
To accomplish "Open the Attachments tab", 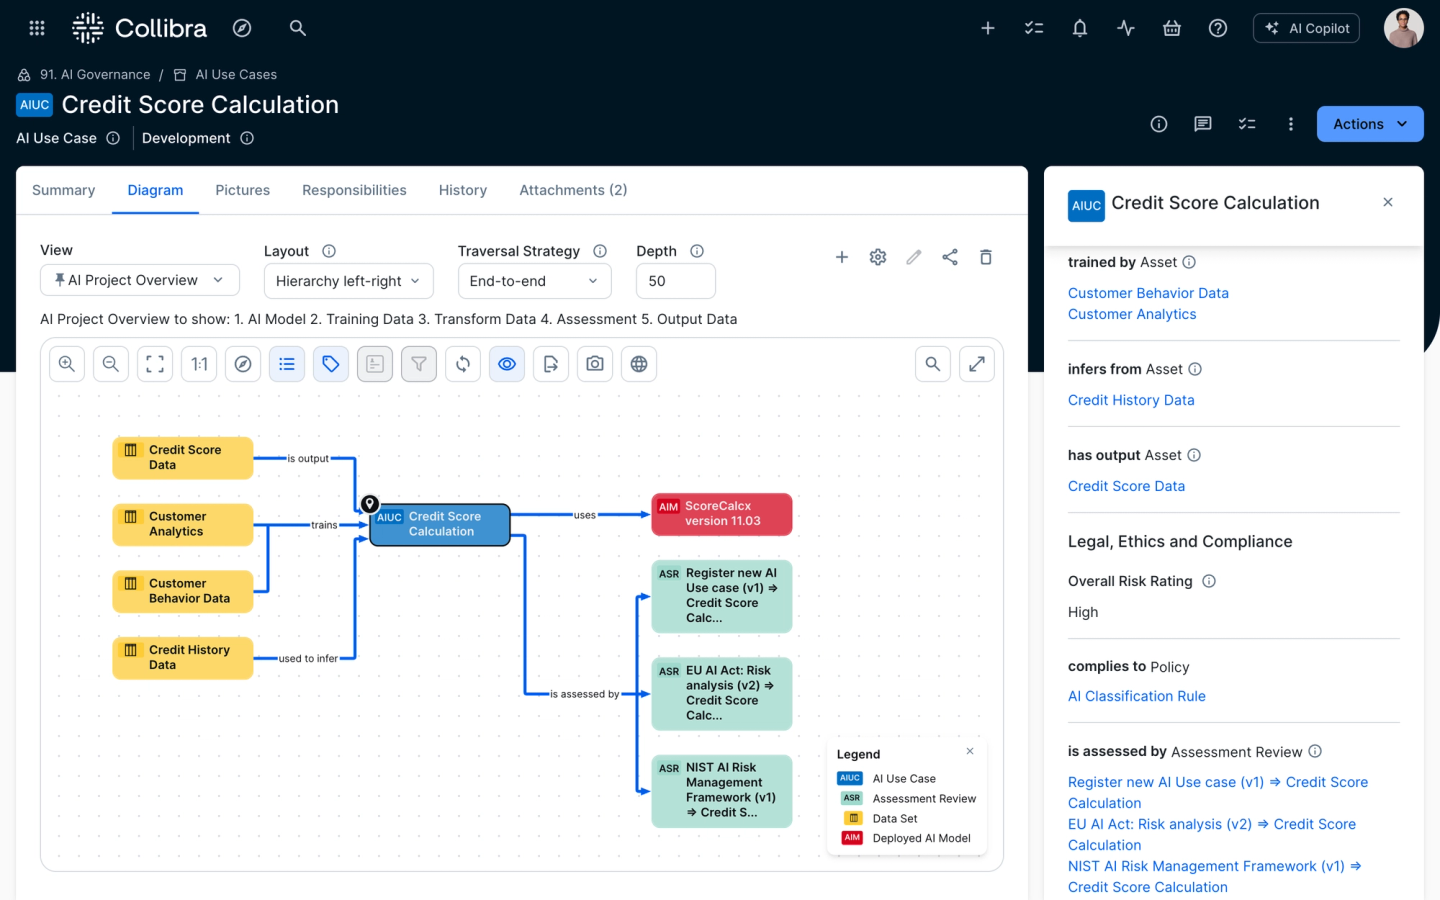I will tap(573, 190).
